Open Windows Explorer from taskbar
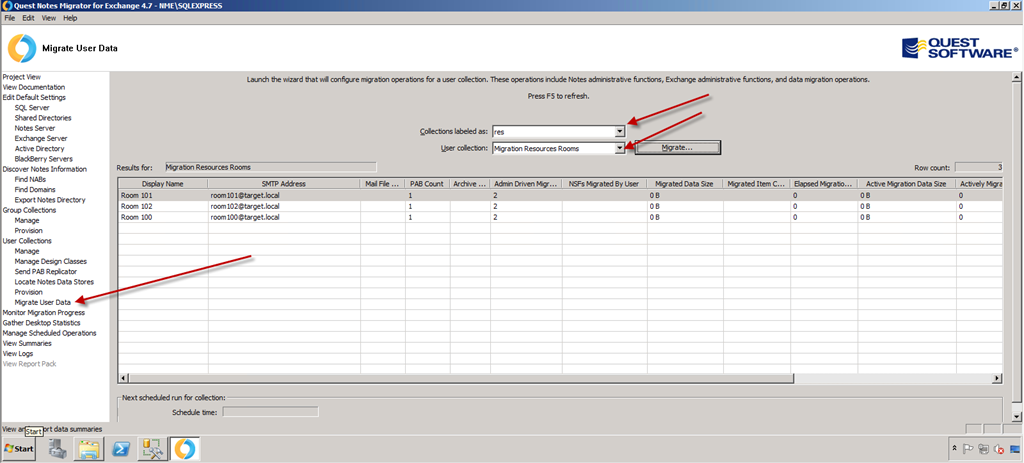This screenshot has height=463, width=1024. [89, 449]
